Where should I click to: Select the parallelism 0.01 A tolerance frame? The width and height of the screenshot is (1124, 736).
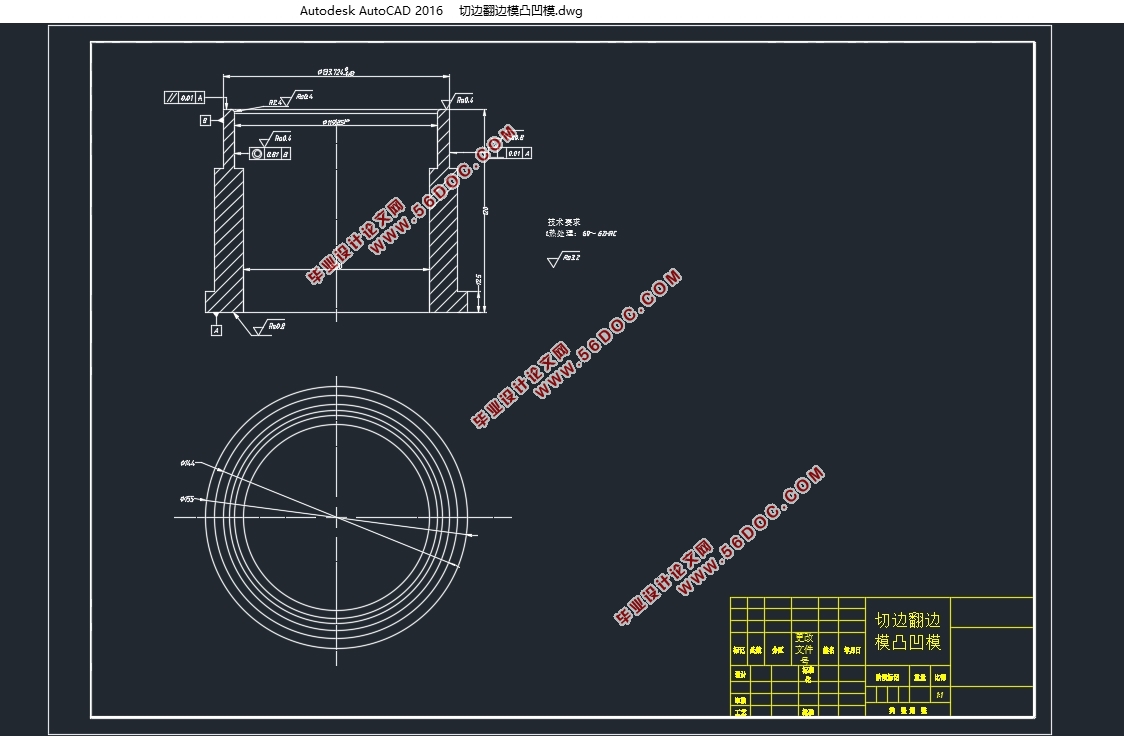click(x=184, y=97)
